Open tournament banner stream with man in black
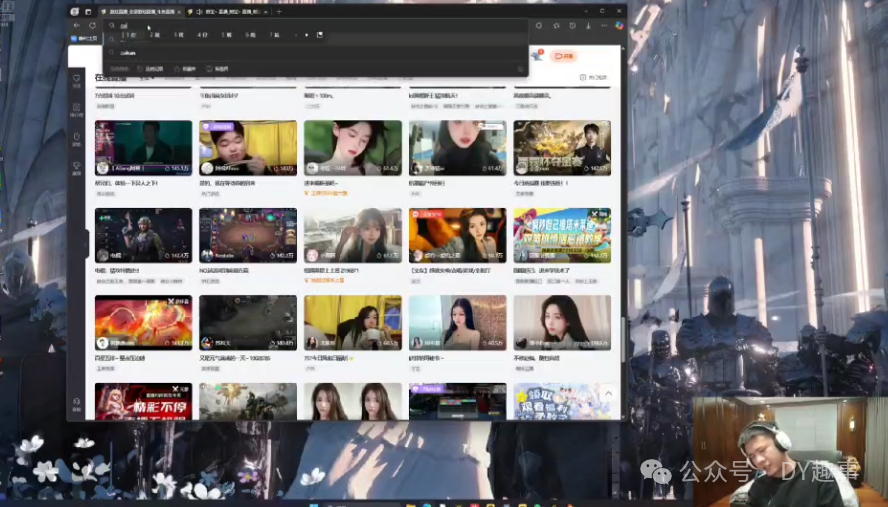The width and height of the screenshot is (888, 507). (562, 147)
